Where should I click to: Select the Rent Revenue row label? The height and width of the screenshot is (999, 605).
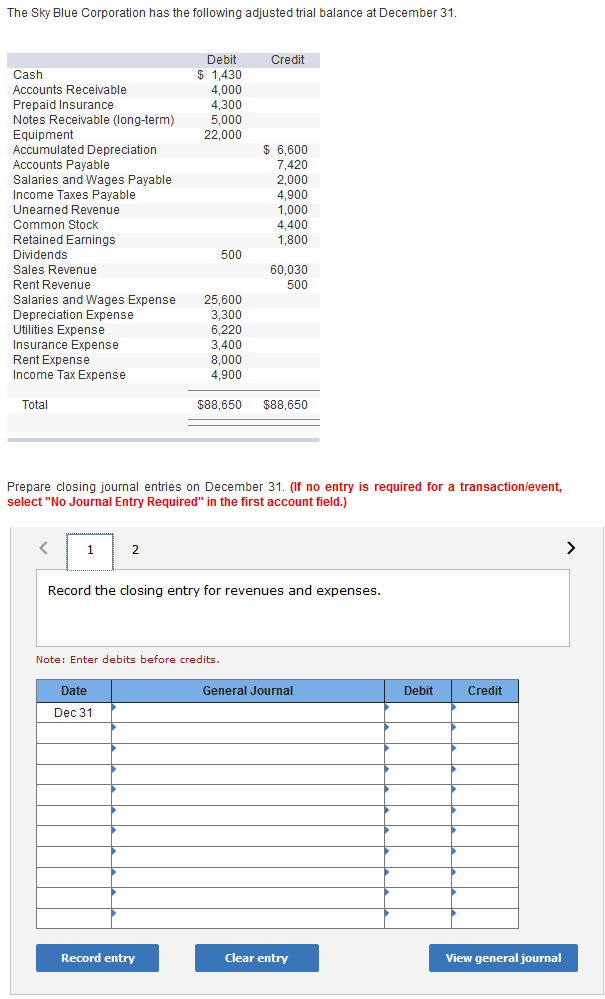pos(52,285)
